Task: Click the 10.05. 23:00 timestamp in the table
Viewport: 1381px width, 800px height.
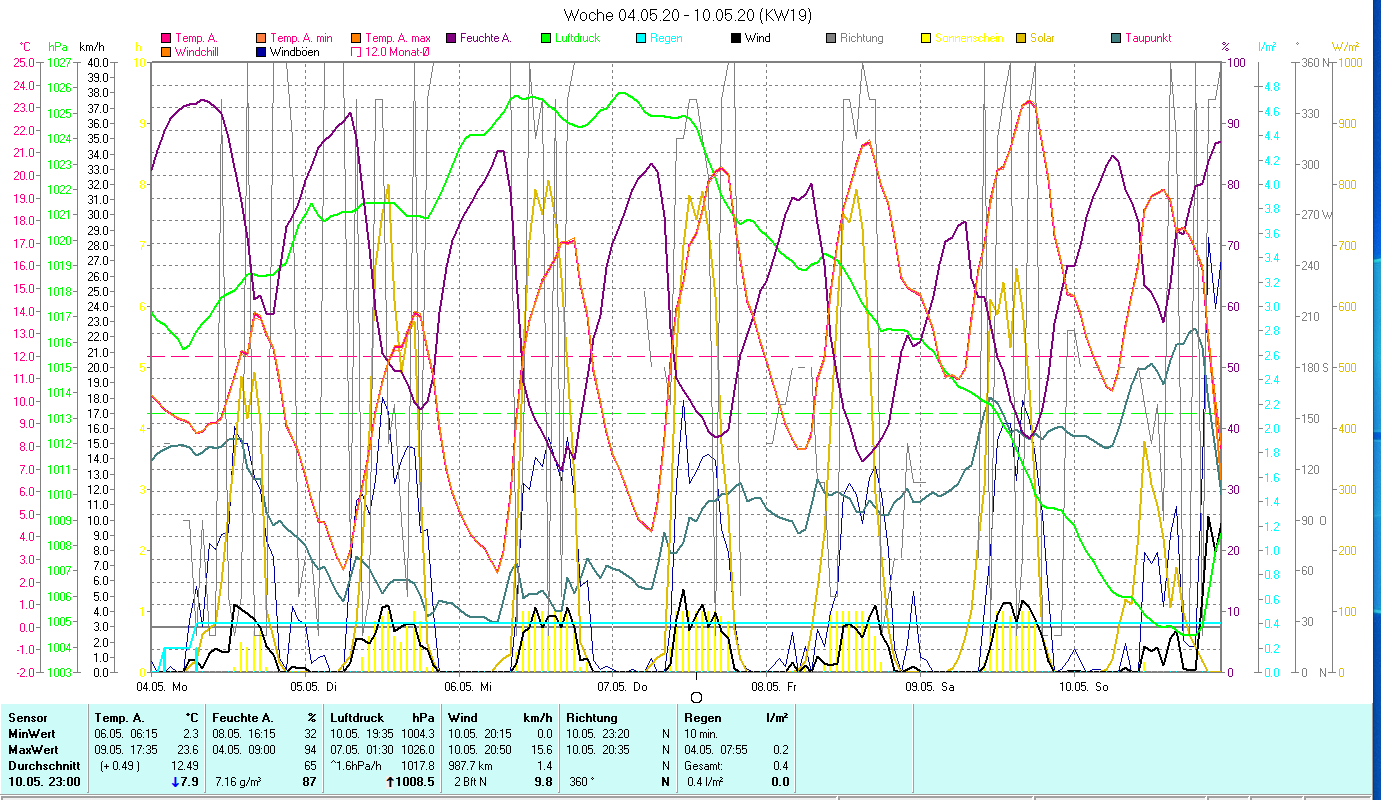Action: [x=43, y=782]
